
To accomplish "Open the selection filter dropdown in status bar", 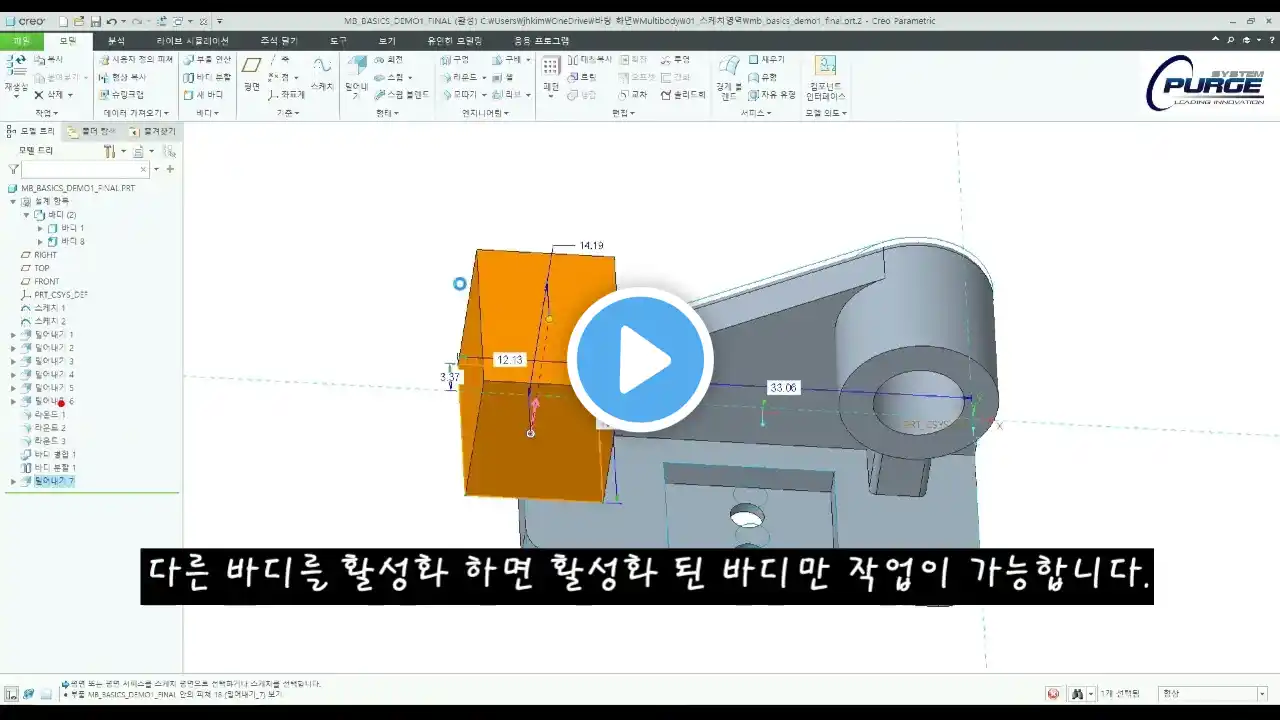I will click(1262, 694).
